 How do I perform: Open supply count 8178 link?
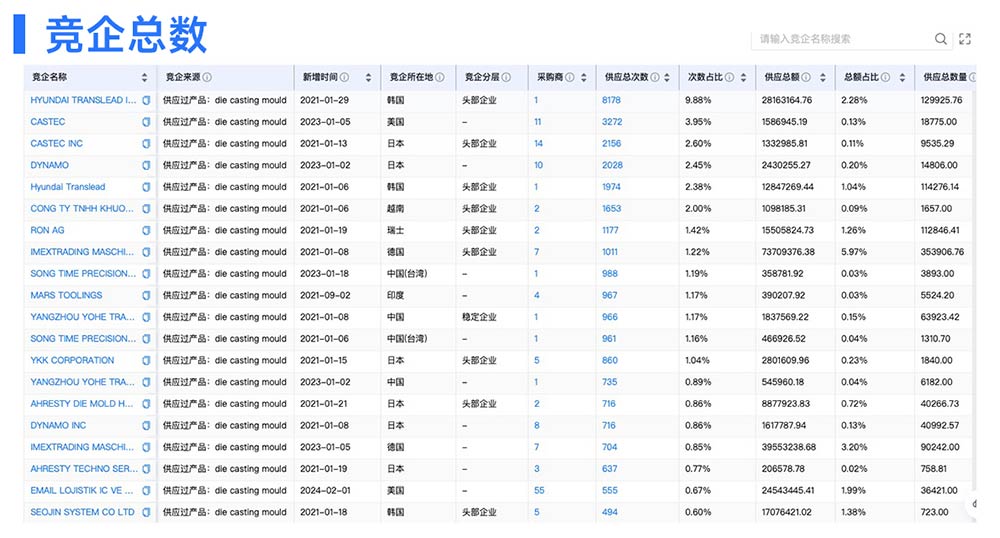(x=611, y=100)
